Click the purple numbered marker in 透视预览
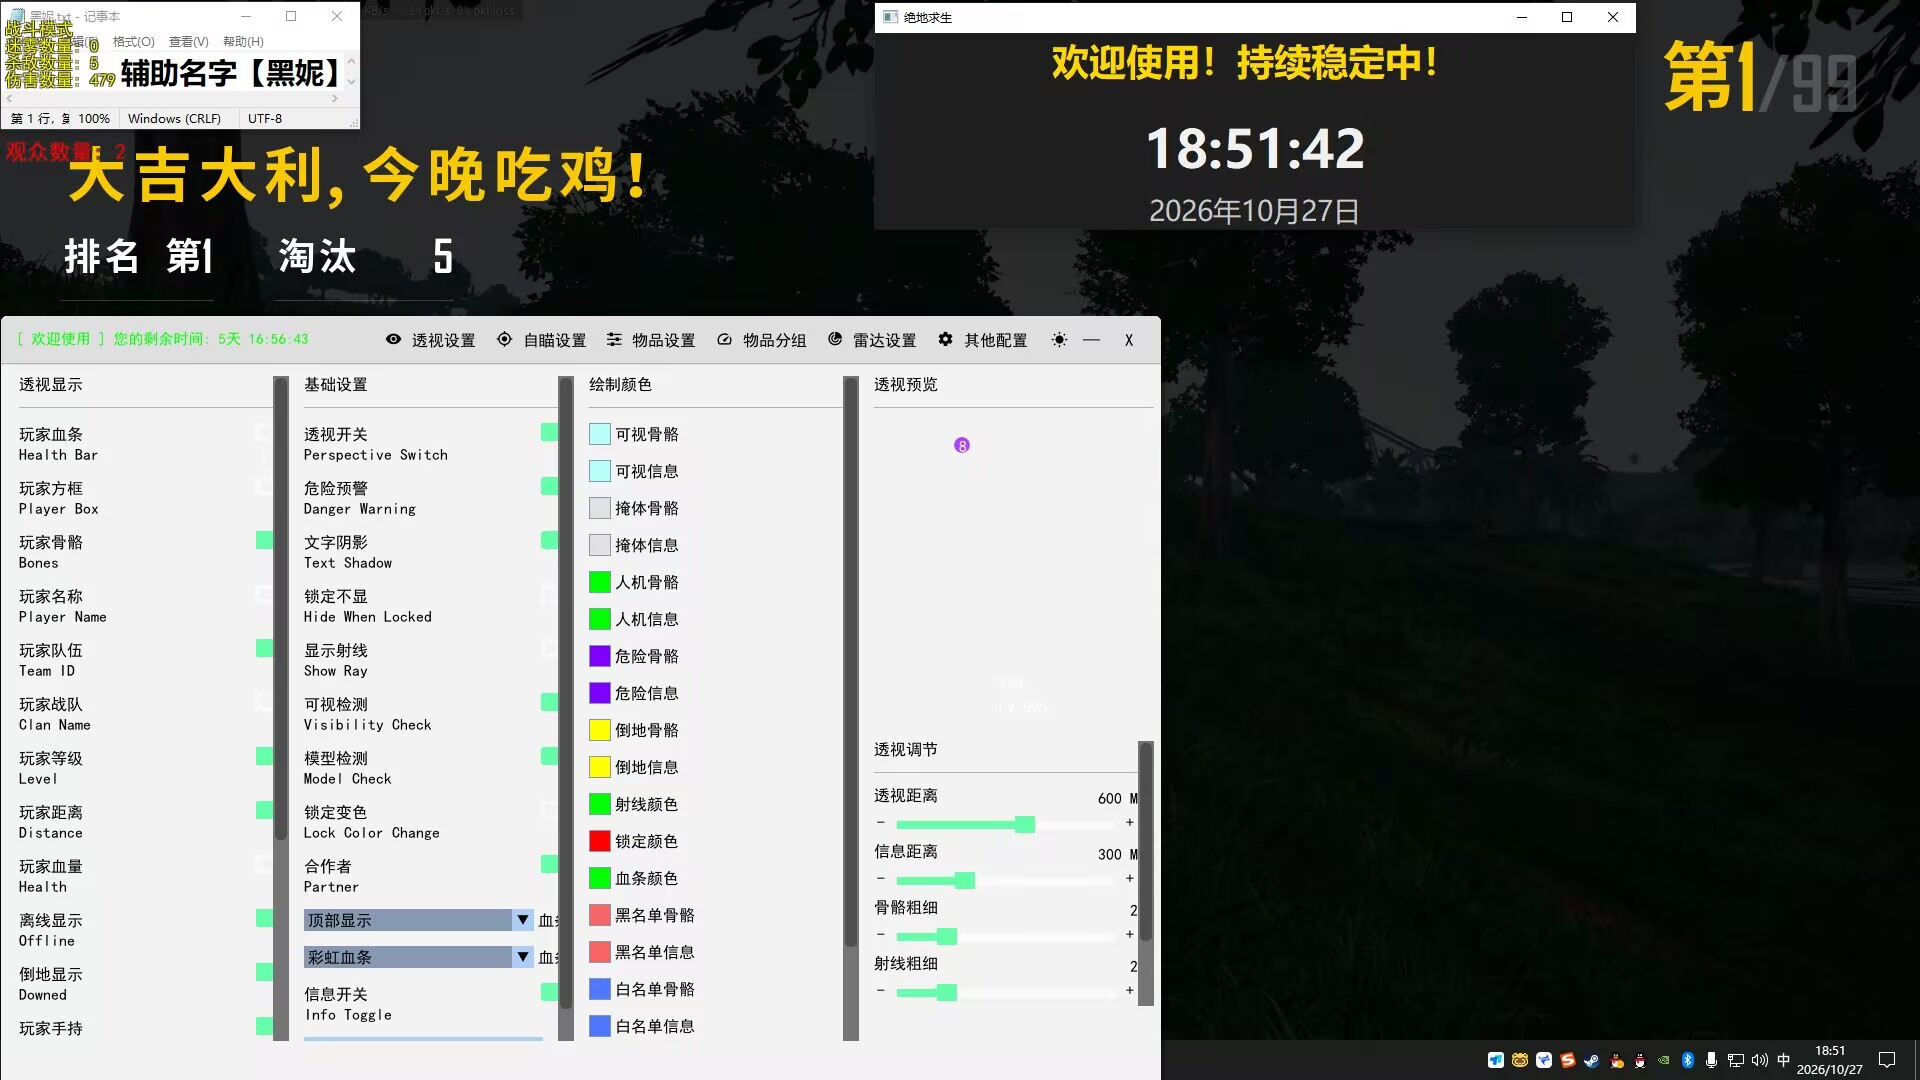The height and width of the screenshot is (1080, 1920). coord(962,445)
